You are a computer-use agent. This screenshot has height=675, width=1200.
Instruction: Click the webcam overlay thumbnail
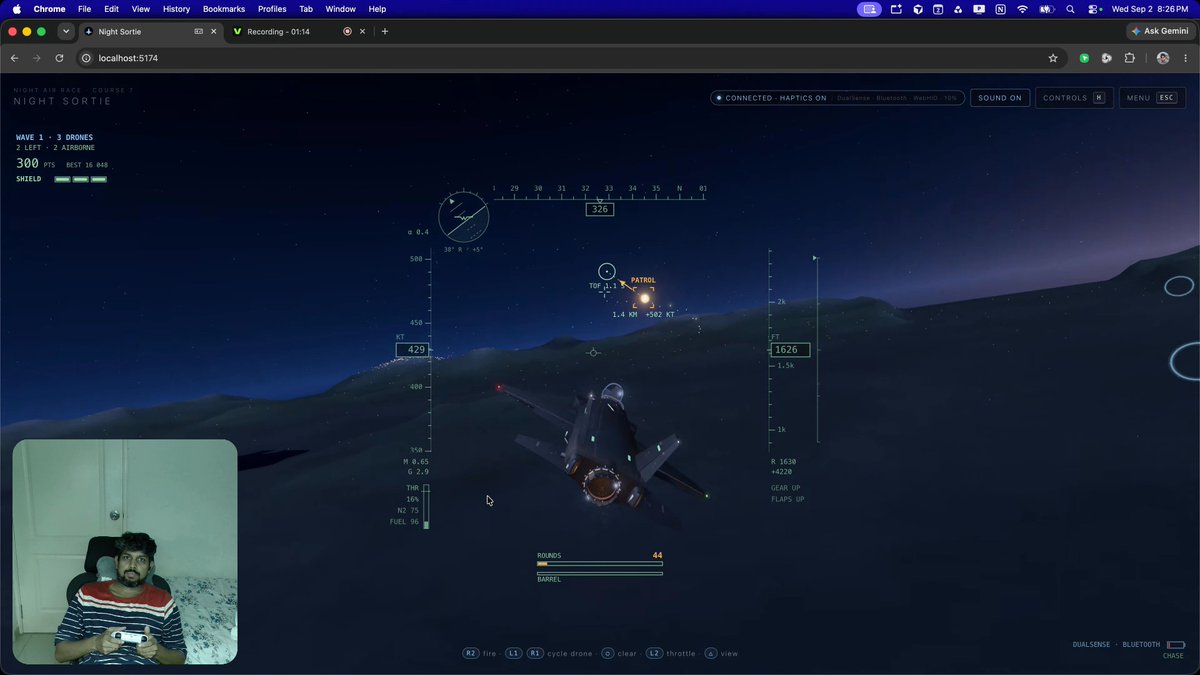125,552
